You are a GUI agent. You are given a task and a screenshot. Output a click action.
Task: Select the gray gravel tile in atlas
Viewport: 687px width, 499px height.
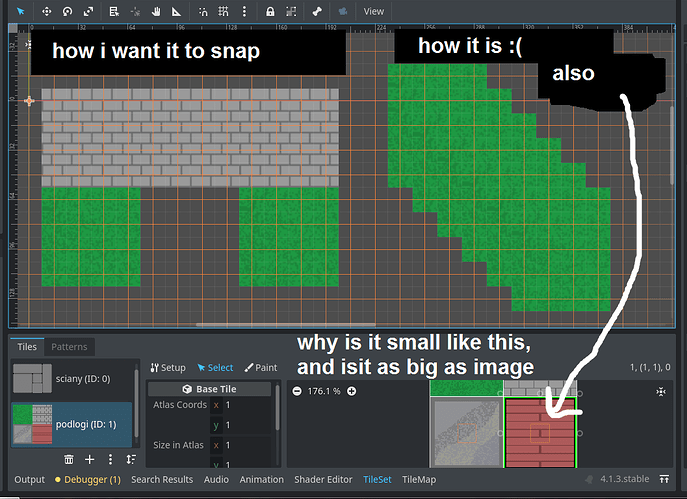point(467,433)
